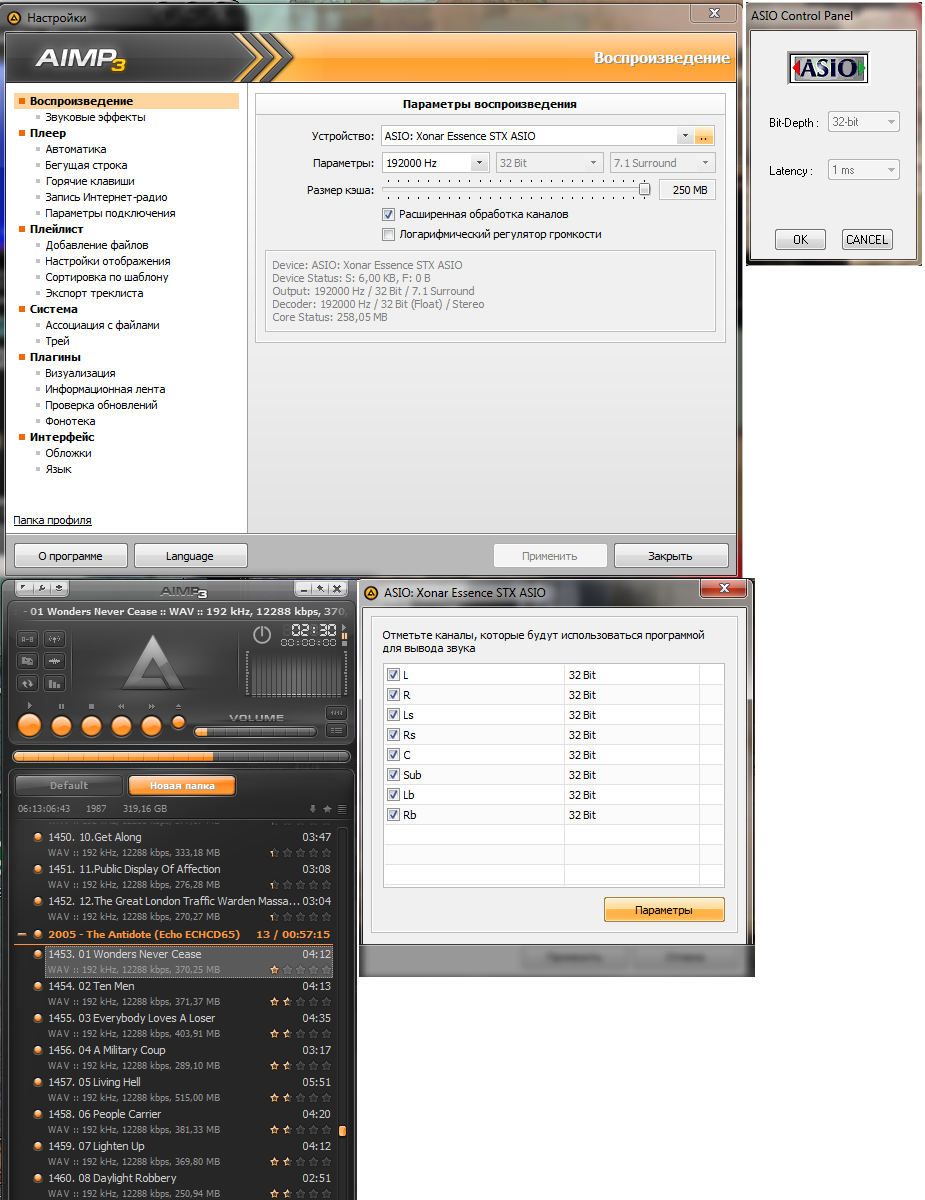Toggle the repeat arrows icon
925x1200 pixels.
pos(28,684)
